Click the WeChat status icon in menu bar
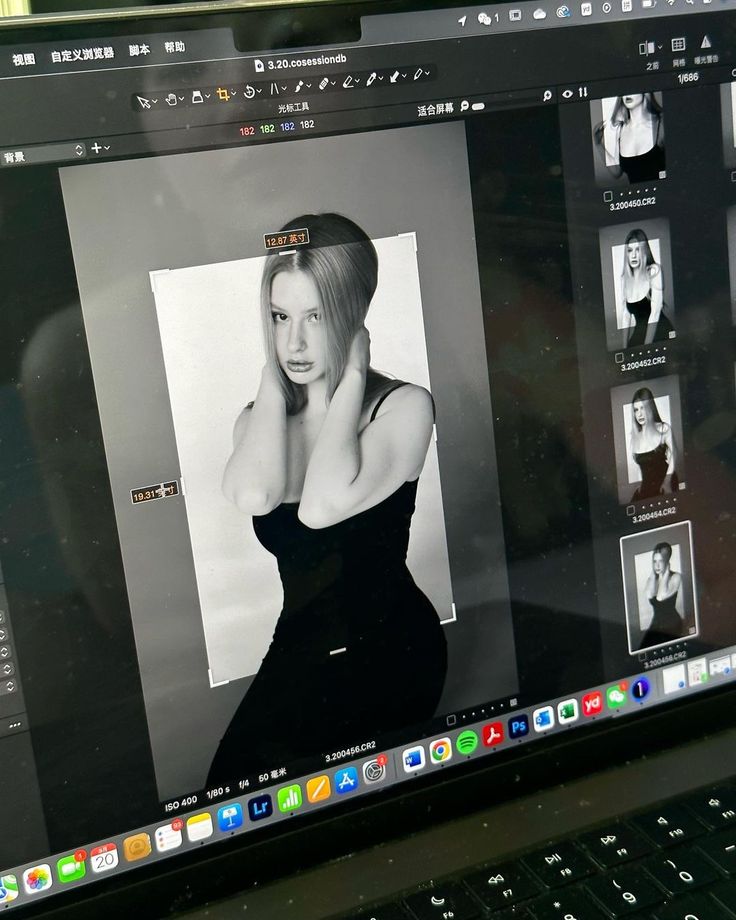 click(484, 19)
